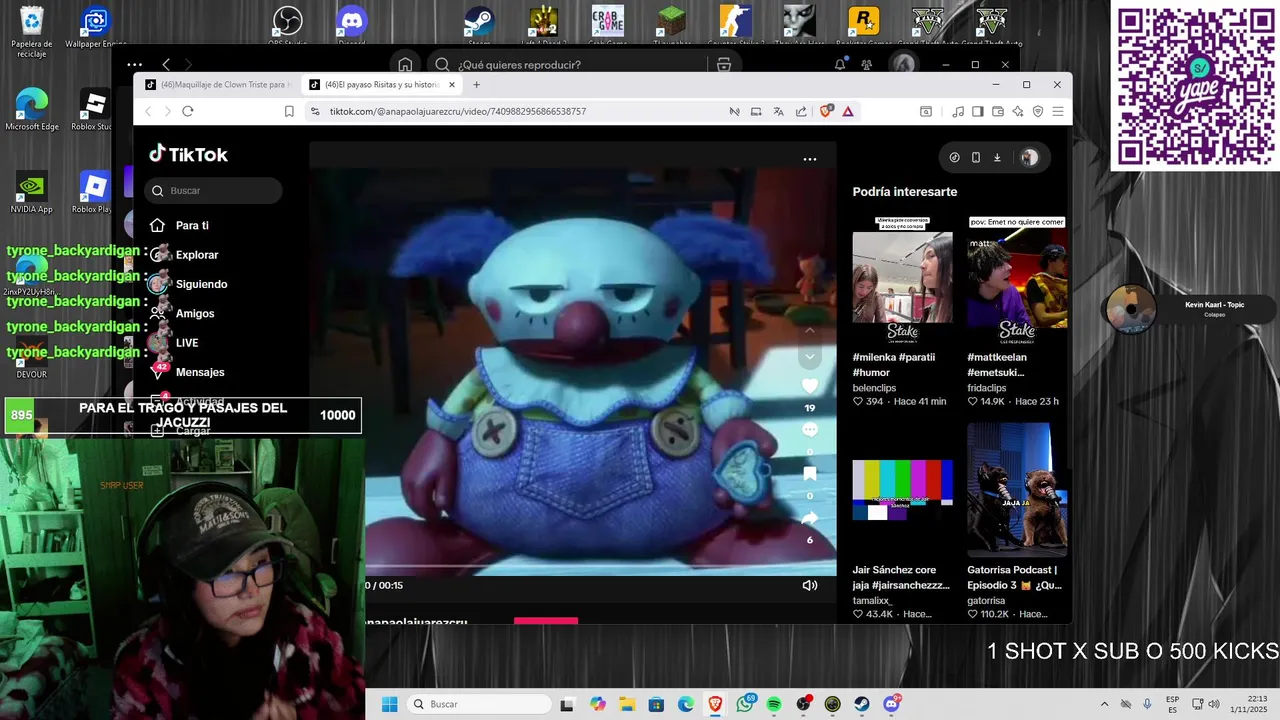Go to the Siguiendo feed
Screen dimensions: 1280x720
pos(188,284)
